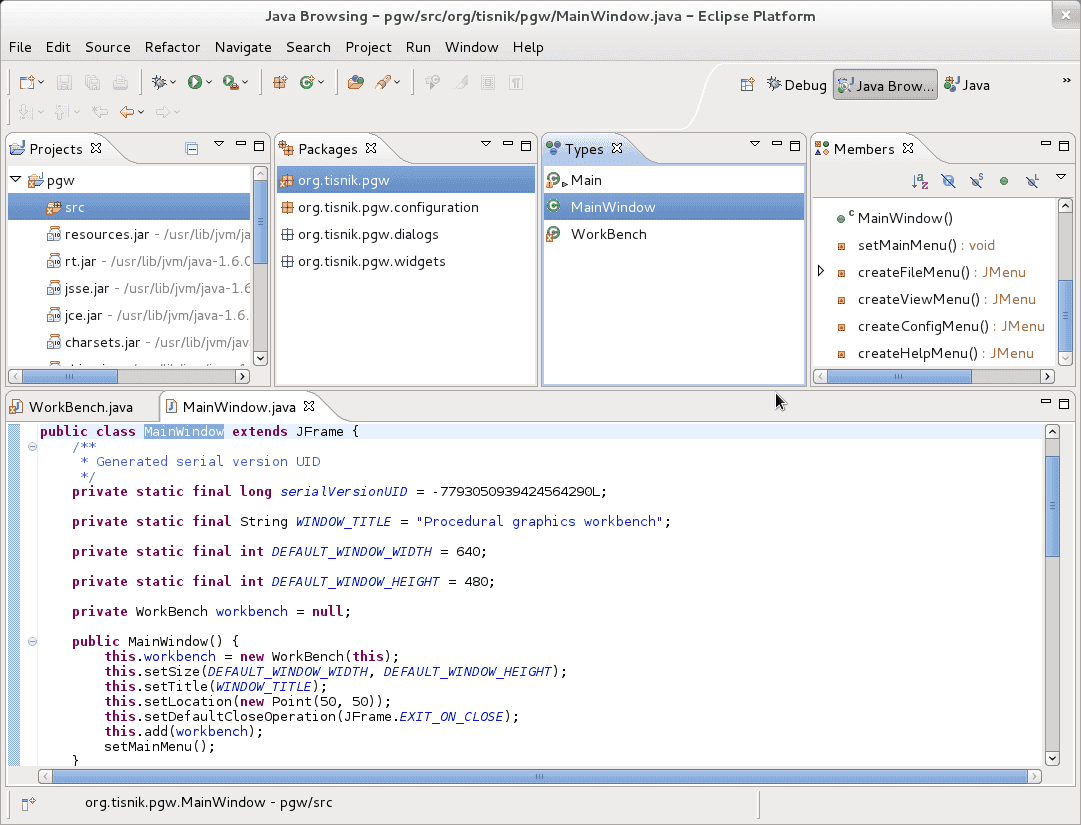Click the New Java Package icon
The width and height of the screenshot is (1081, 825).
tap(280, 83)
